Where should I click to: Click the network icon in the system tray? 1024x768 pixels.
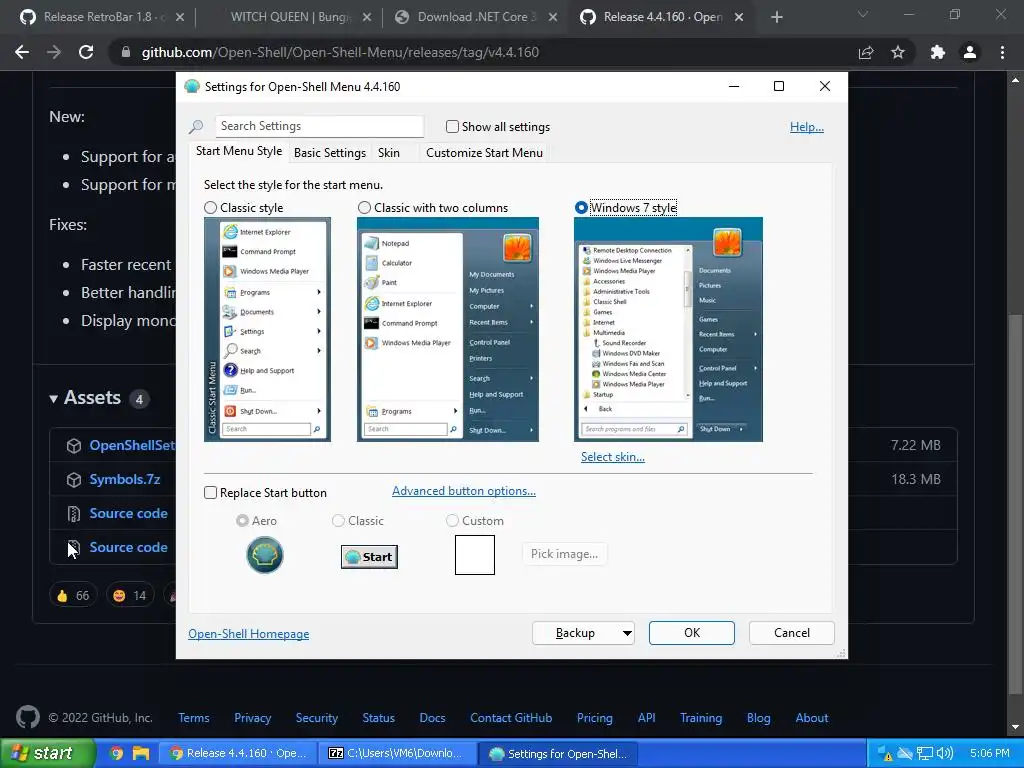pyautogui.click(x=925, y=753)
